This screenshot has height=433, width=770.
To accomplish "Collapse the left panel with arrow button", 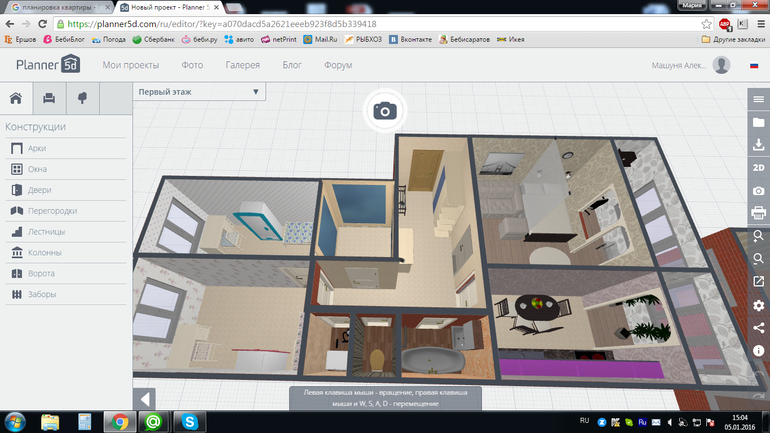I will click(146, 399).
